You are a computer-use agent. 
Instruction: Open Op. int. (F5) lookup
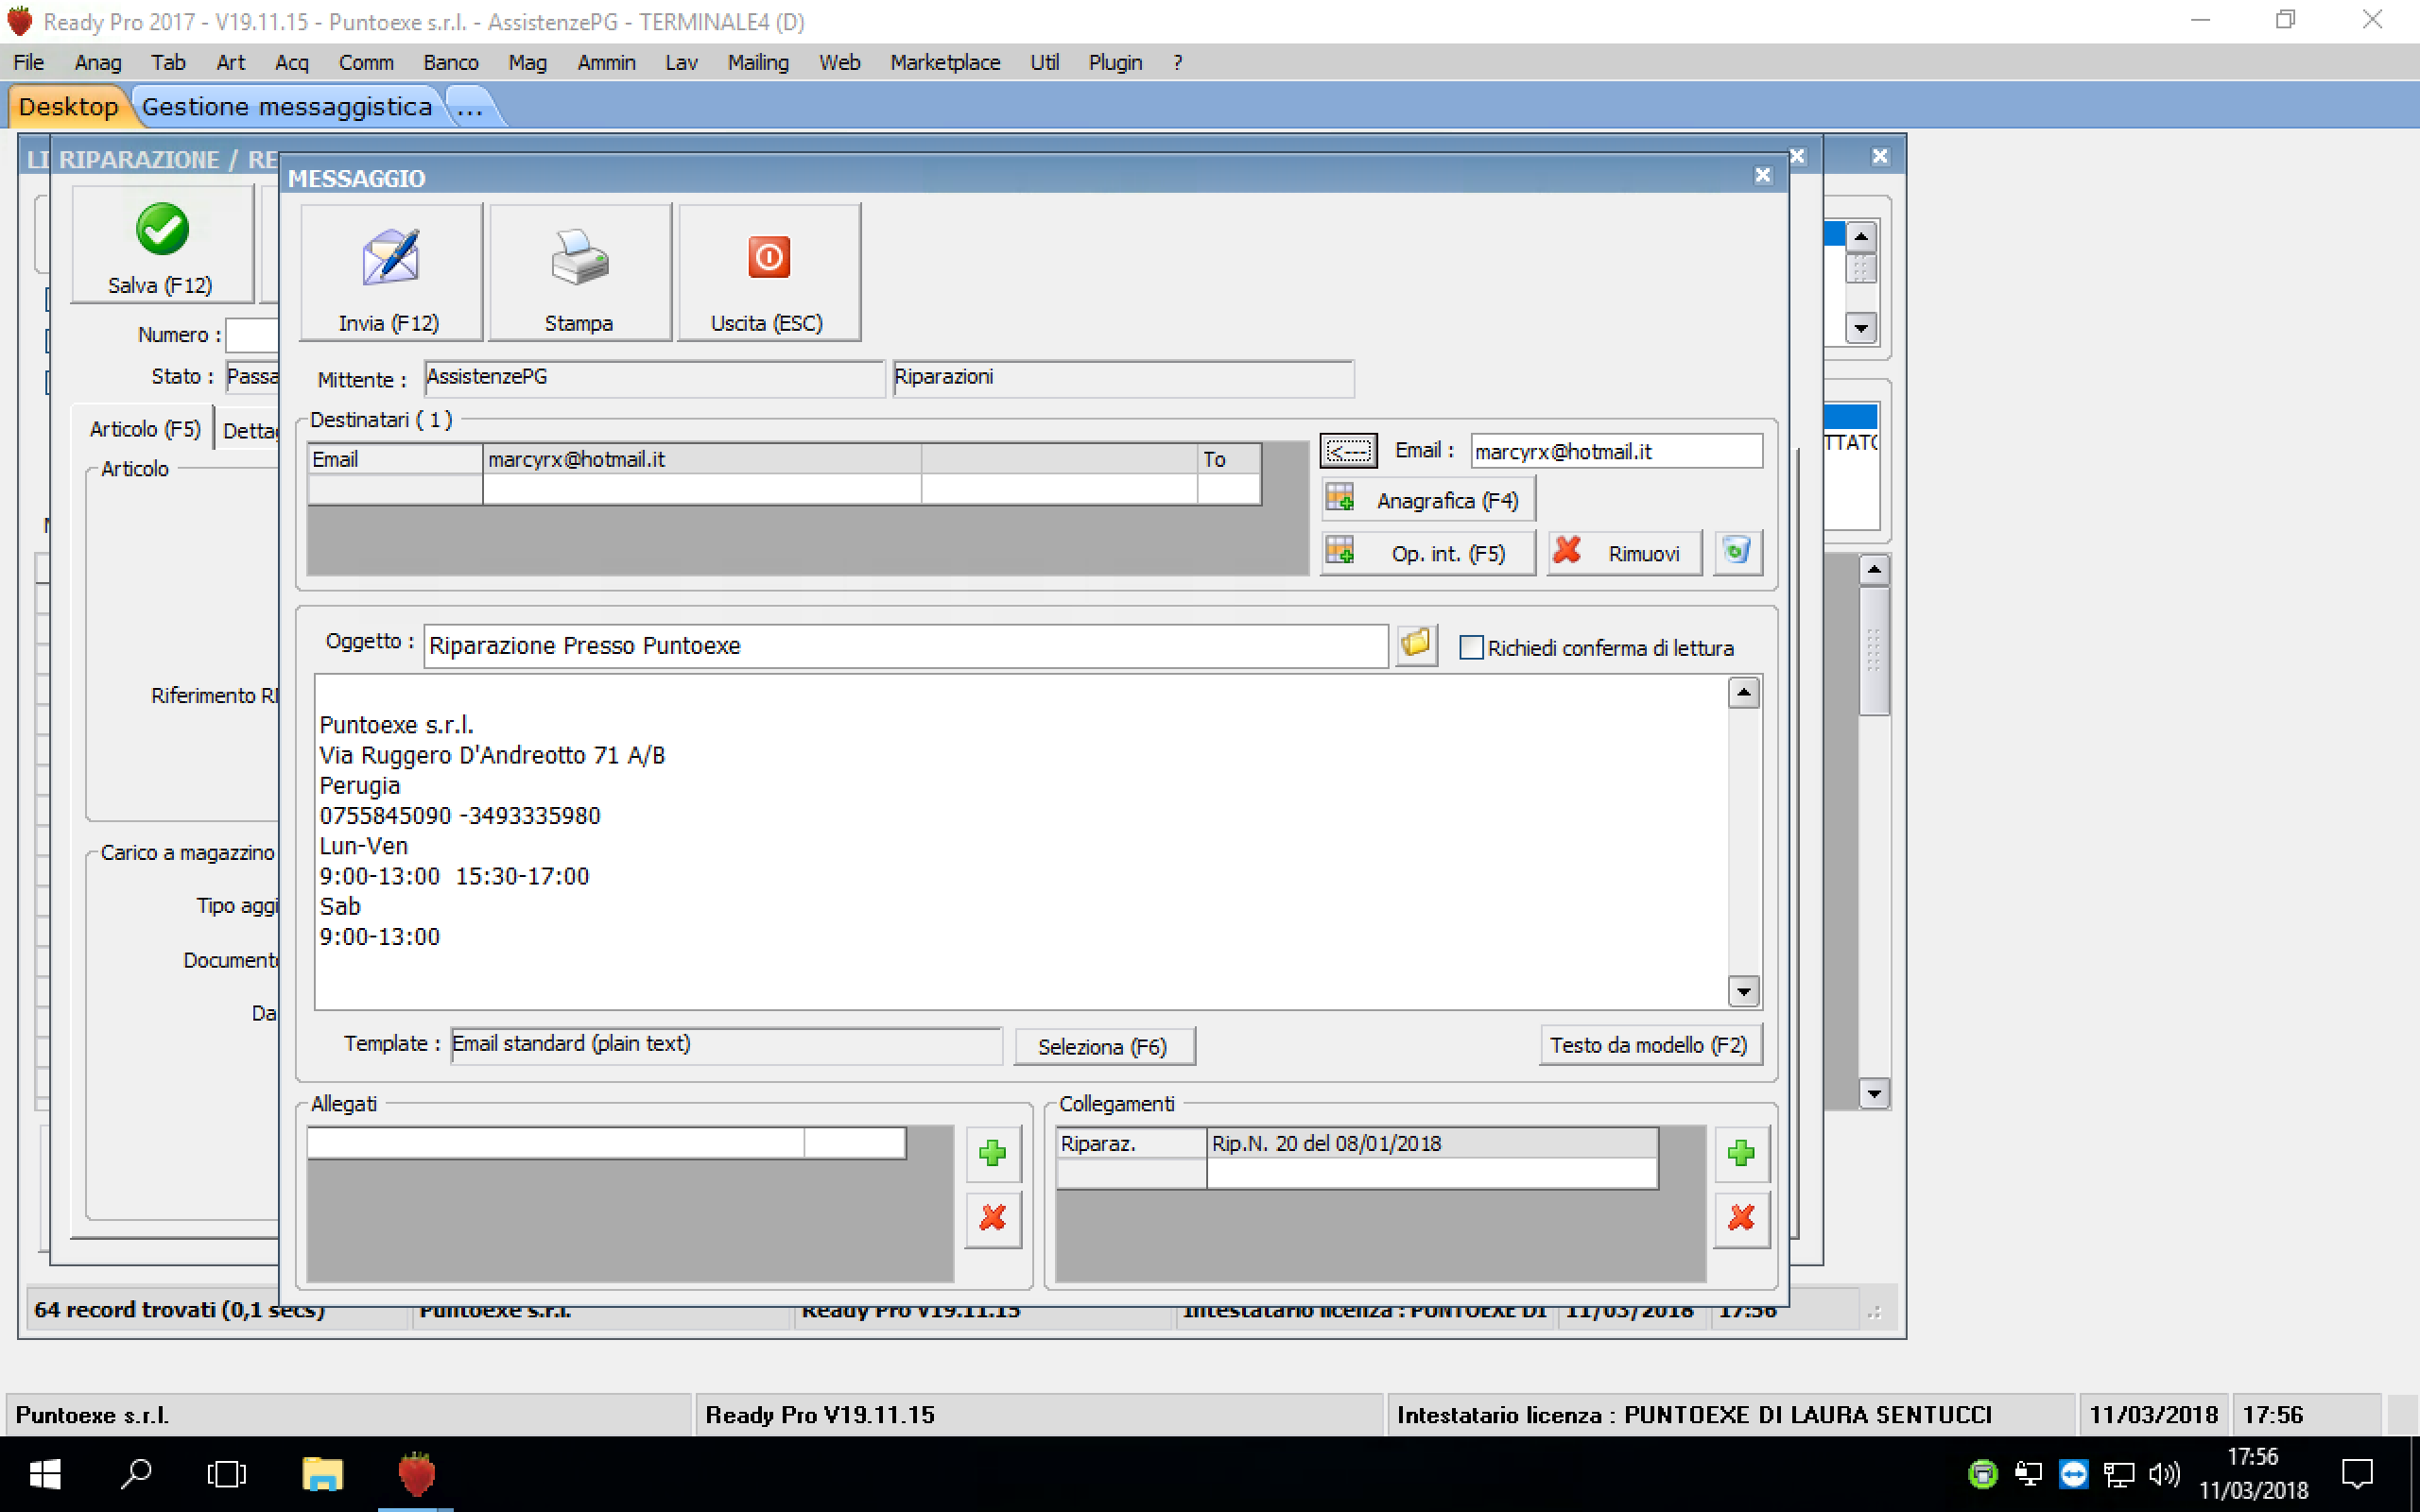pos(1428,553)
